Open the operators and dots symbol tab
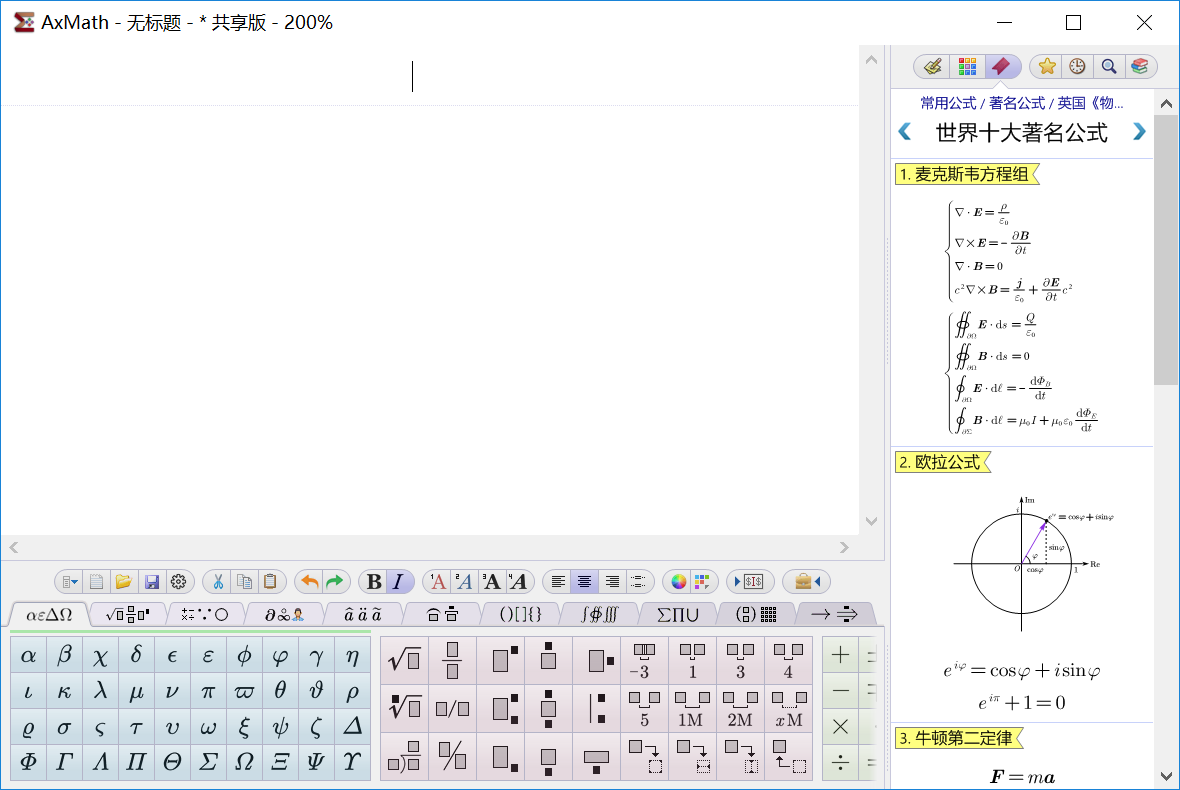The height and width of the screenshot is (790, 1180). tap(205, 615)
